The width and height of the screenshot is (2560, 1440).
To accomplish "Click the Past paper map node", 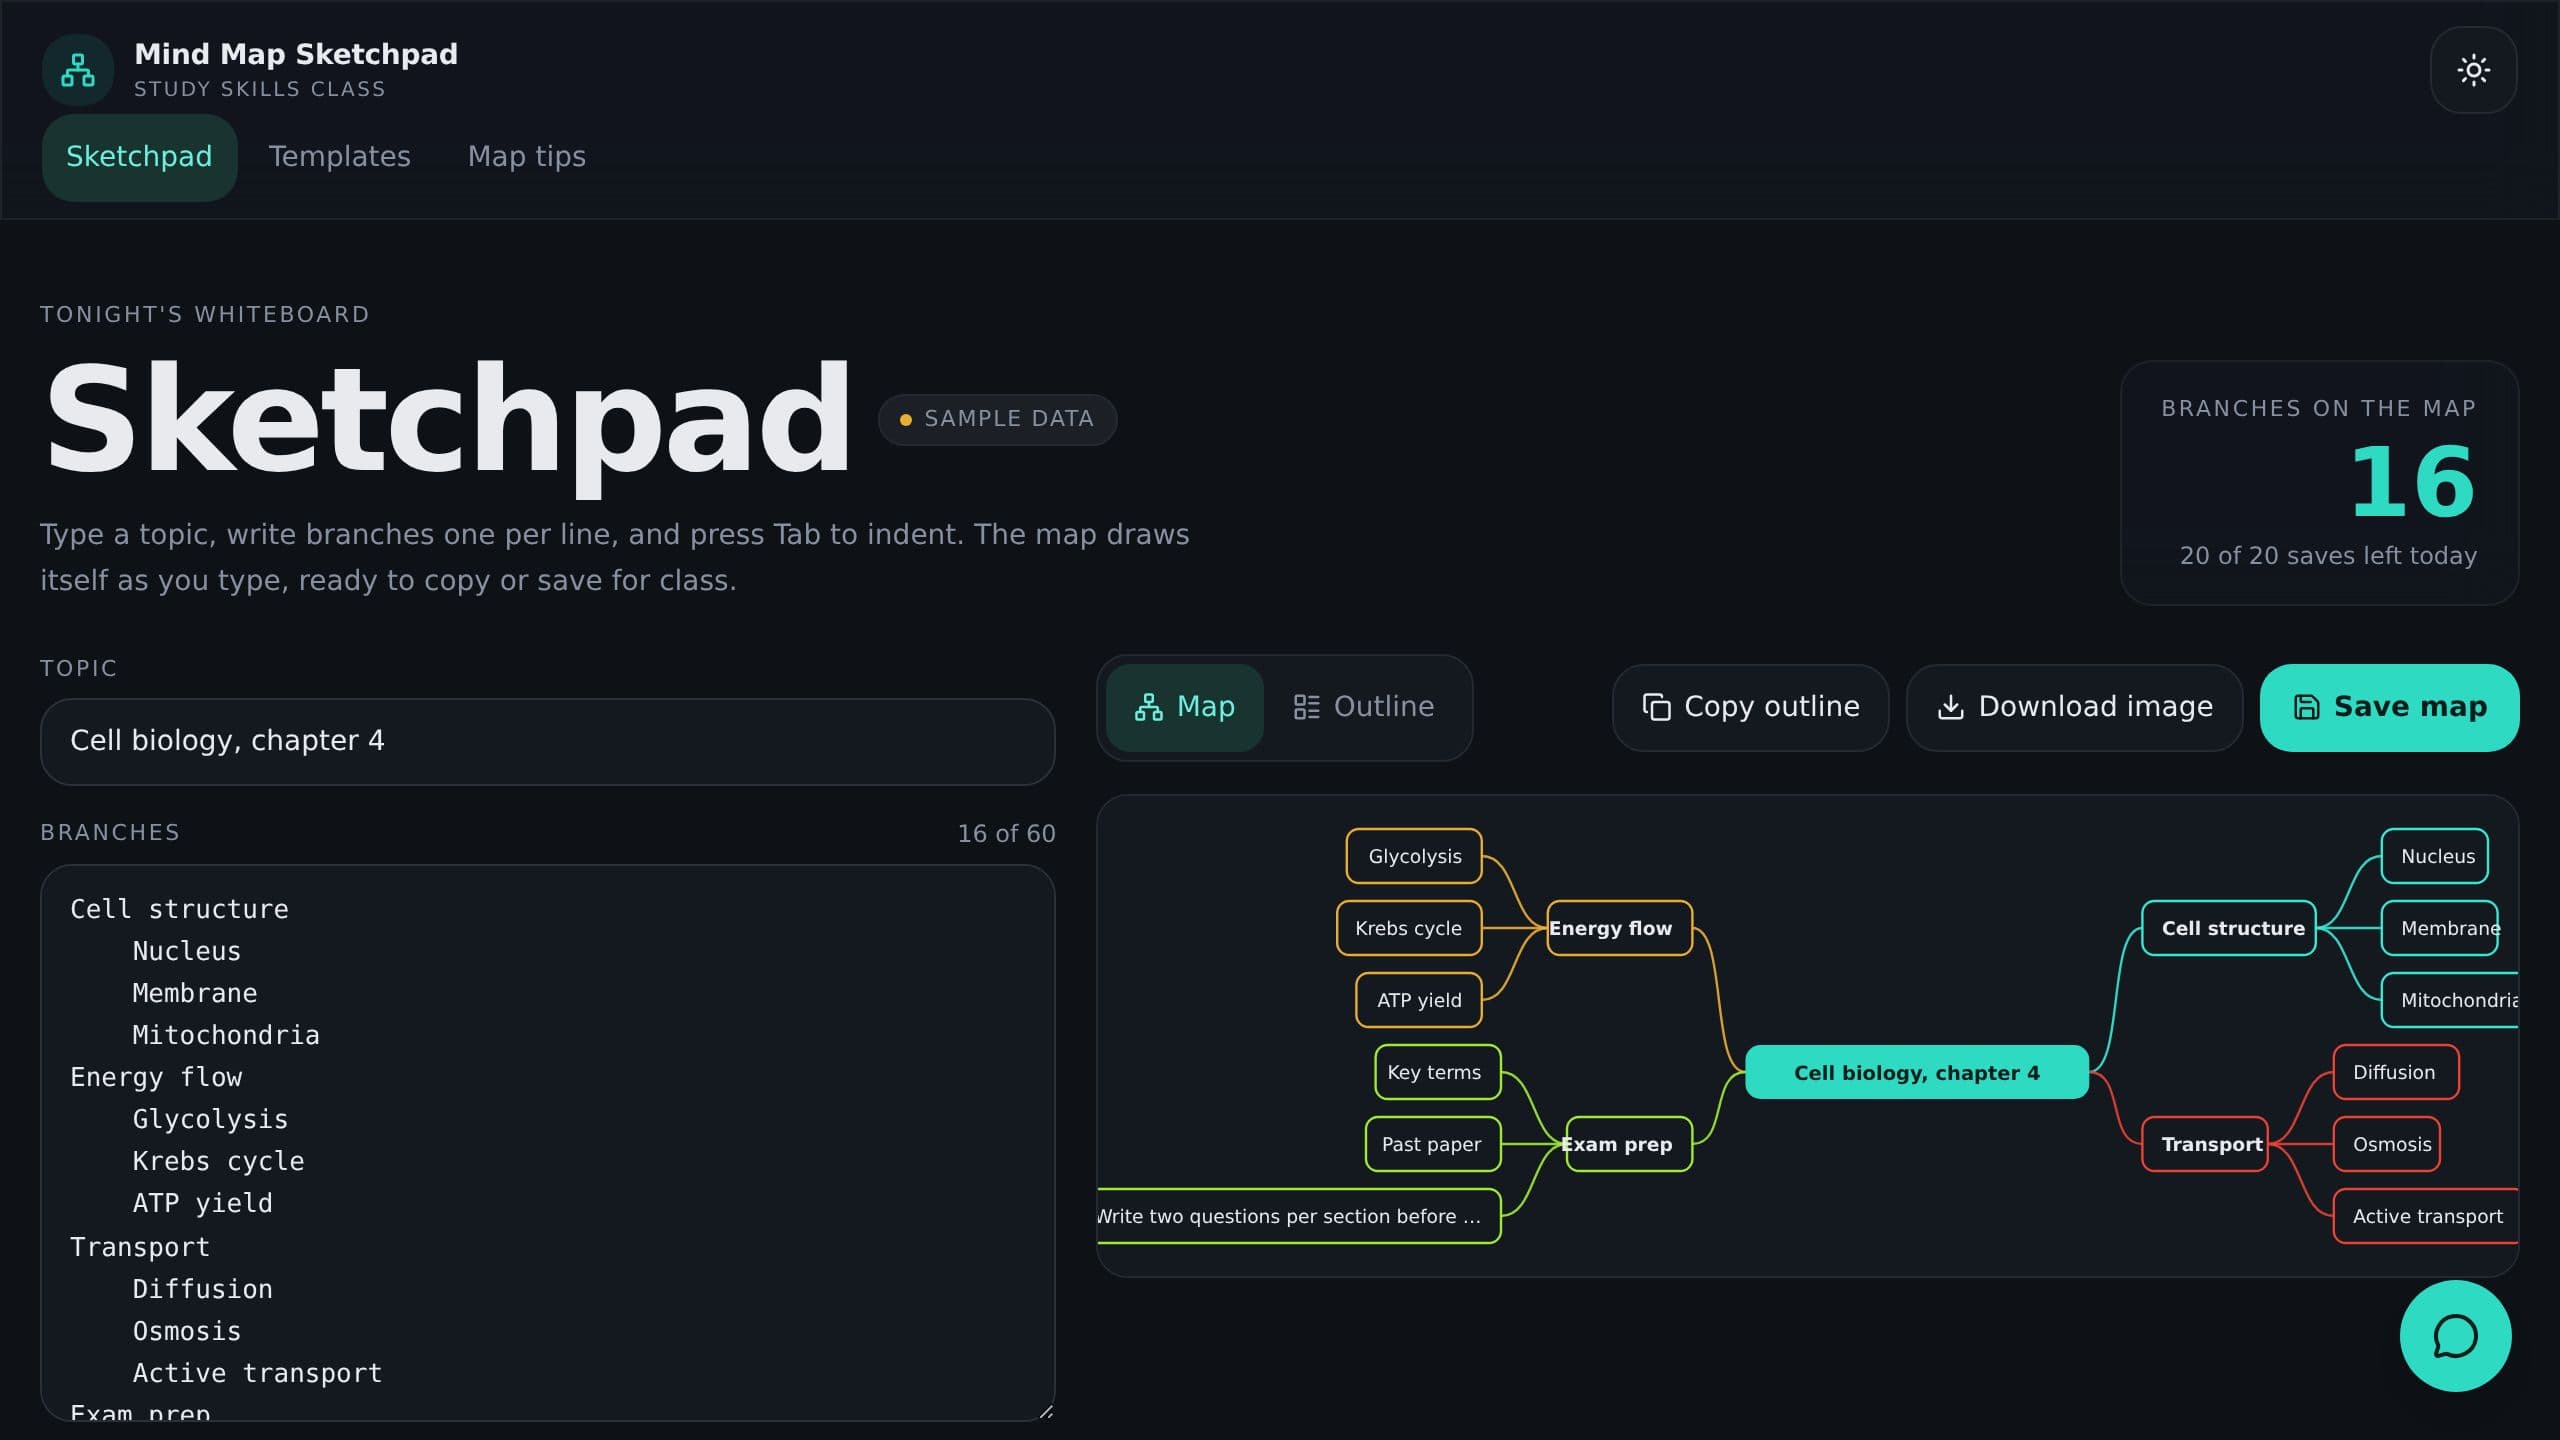I will [x=1433, y=1144].
